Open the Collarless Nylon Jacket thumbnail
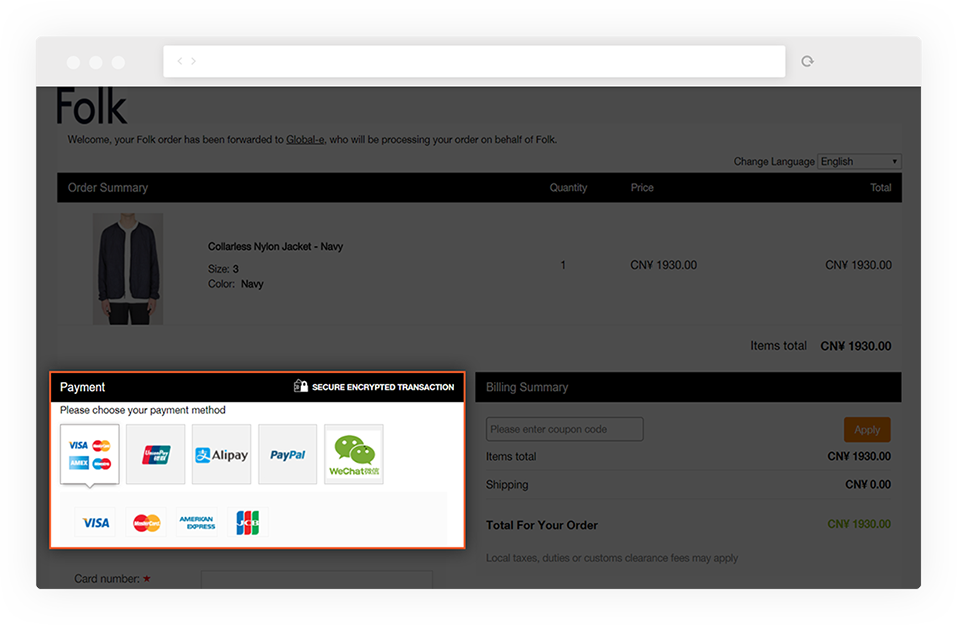This screenshot has height=625, width=957. pos(128,269)
